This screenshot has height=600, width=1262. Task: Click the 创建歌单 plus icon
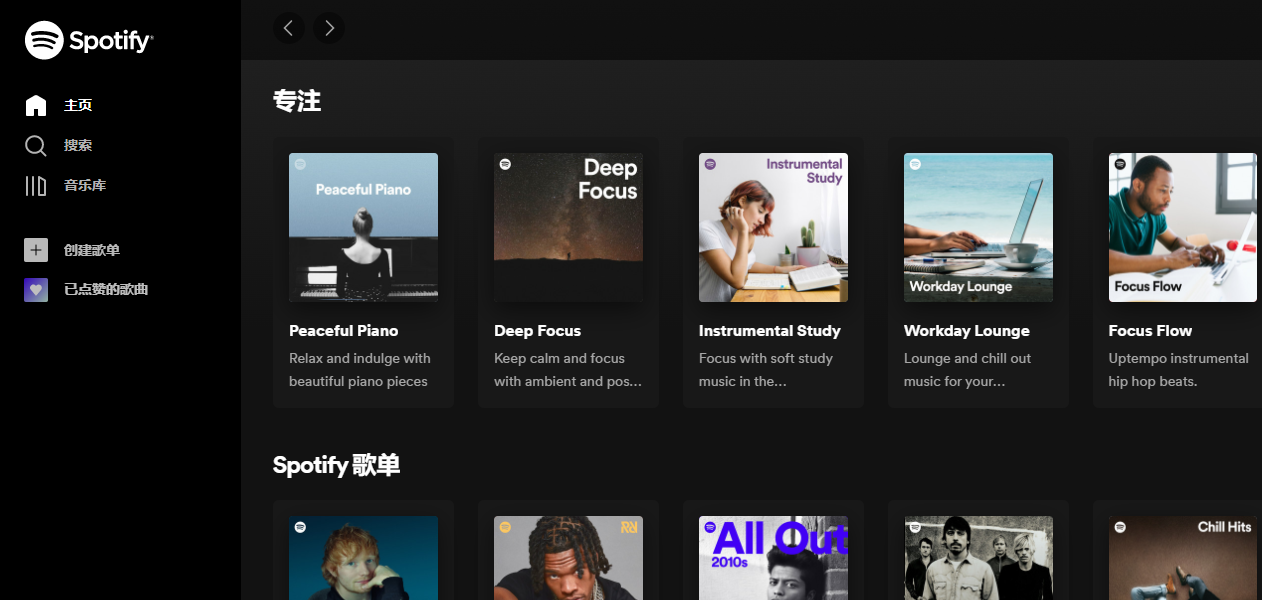coord(36,250)
